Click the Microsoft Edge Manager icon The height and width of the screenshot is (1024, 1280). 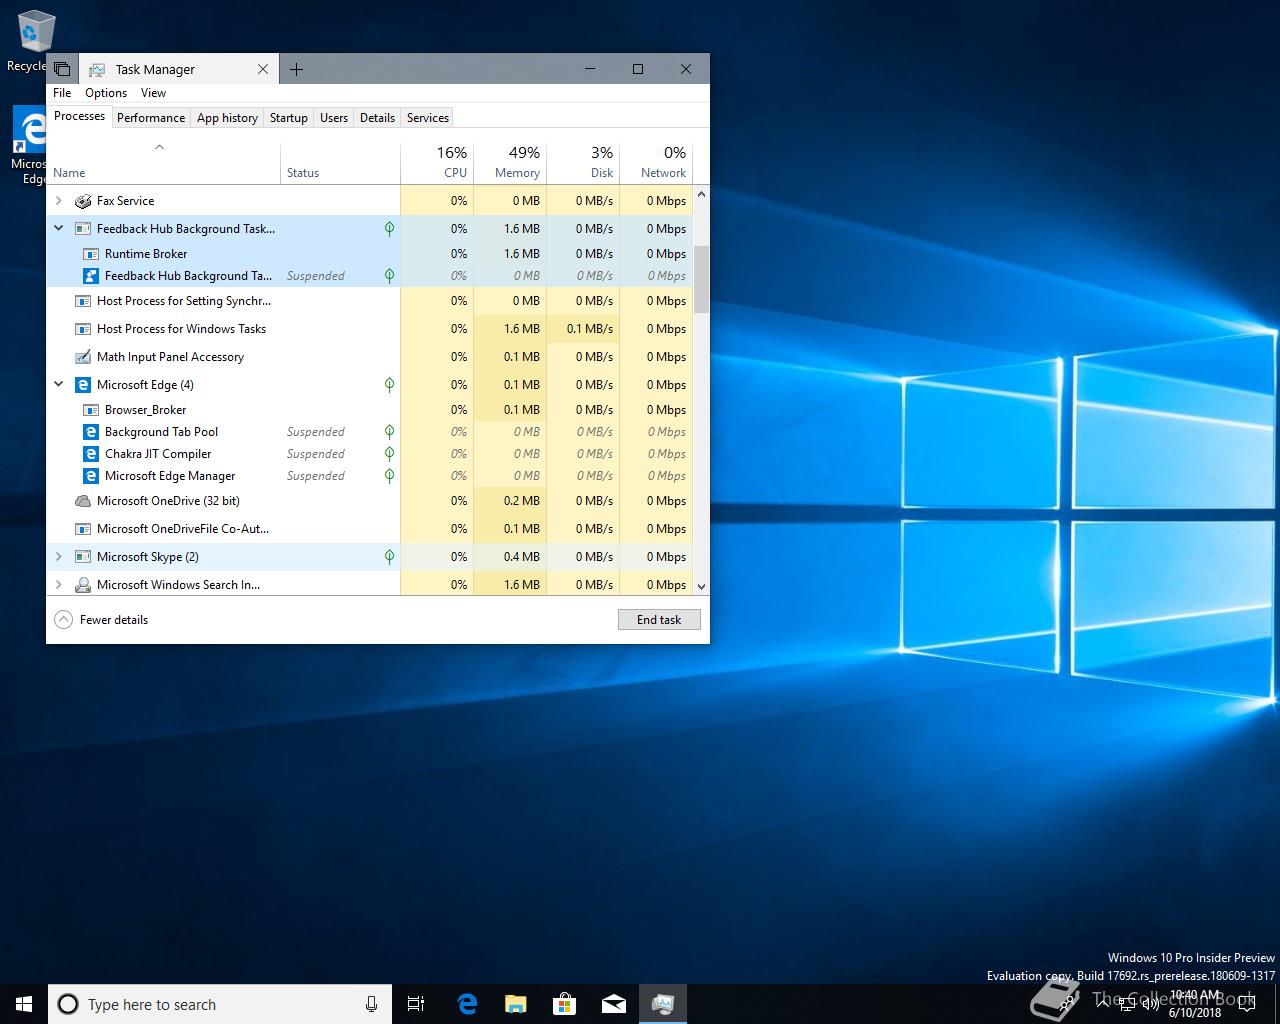coord(91,476)
